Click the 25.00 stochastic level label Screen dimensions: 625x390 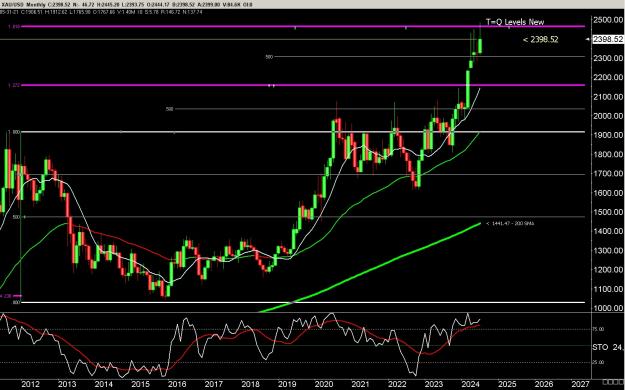[x=599, y=362]
